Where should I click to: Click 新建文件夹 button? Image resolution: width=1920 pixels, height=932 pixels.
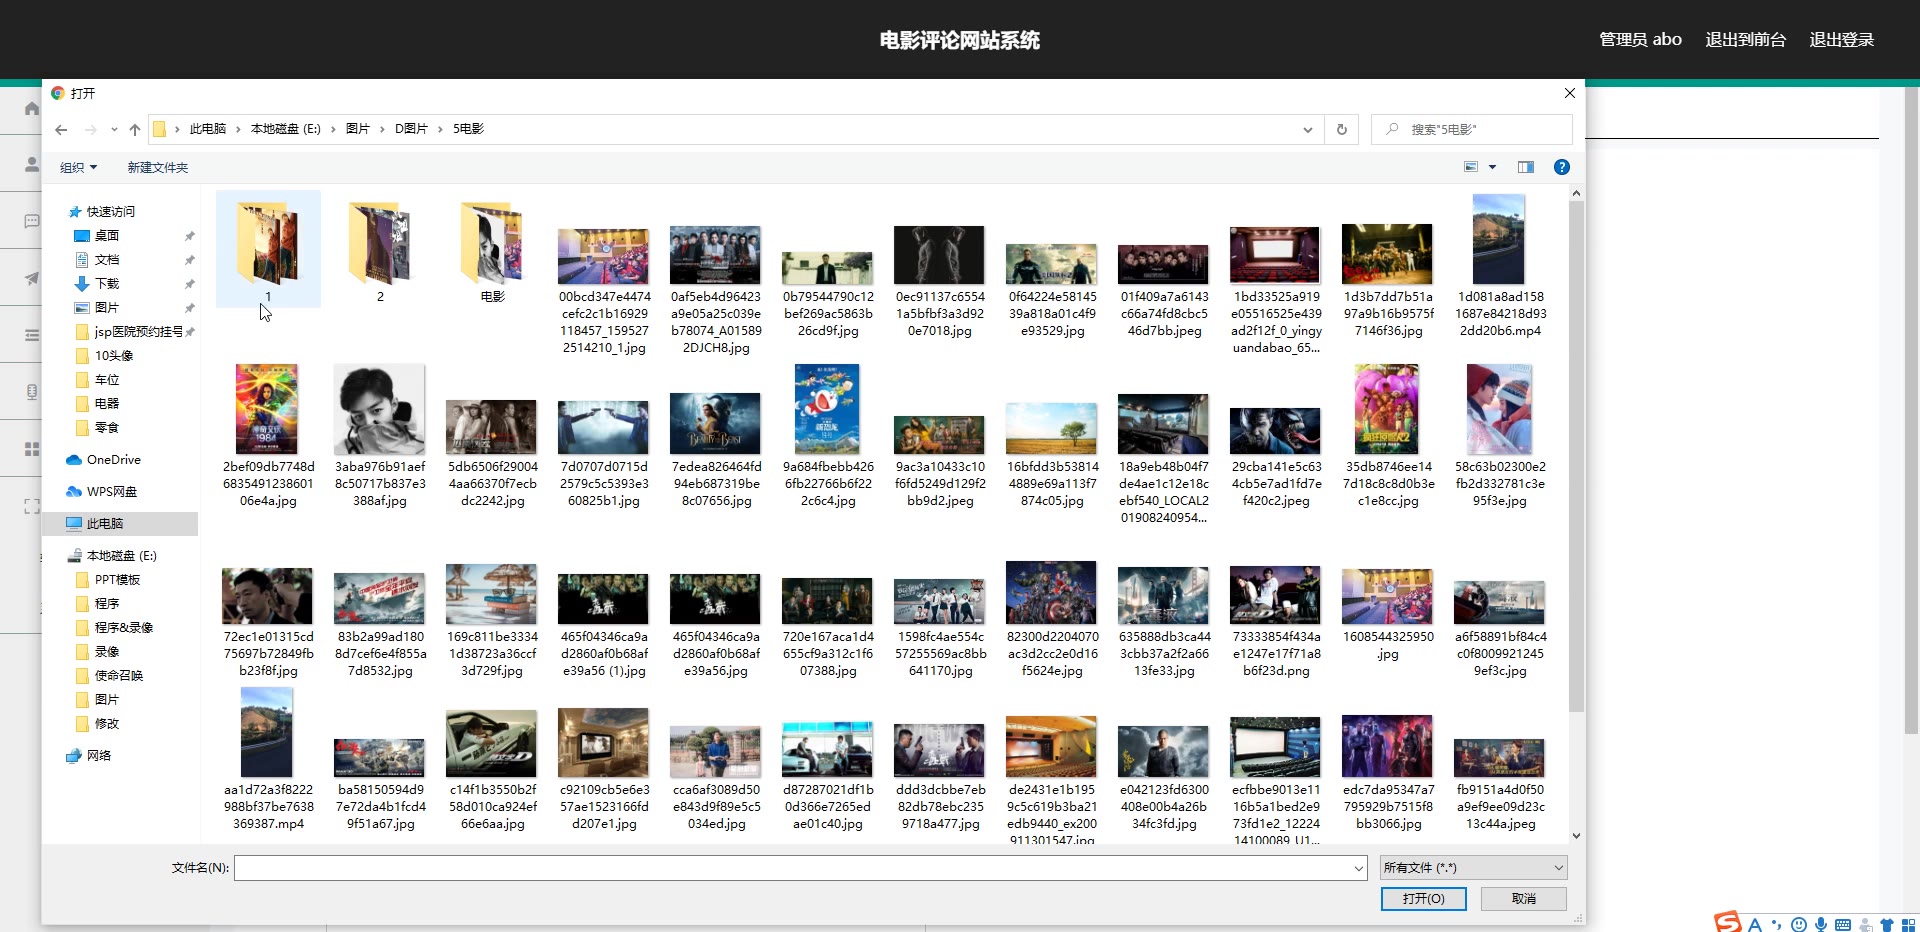point(157,167)
